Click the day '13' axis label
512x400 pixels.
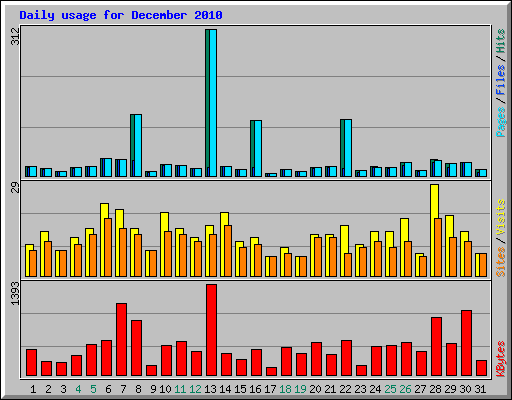210,389
